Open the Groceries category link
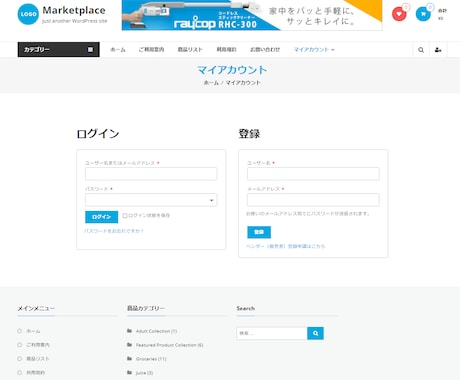This screenshot has height=380, width=460. [x=151, y=359]
